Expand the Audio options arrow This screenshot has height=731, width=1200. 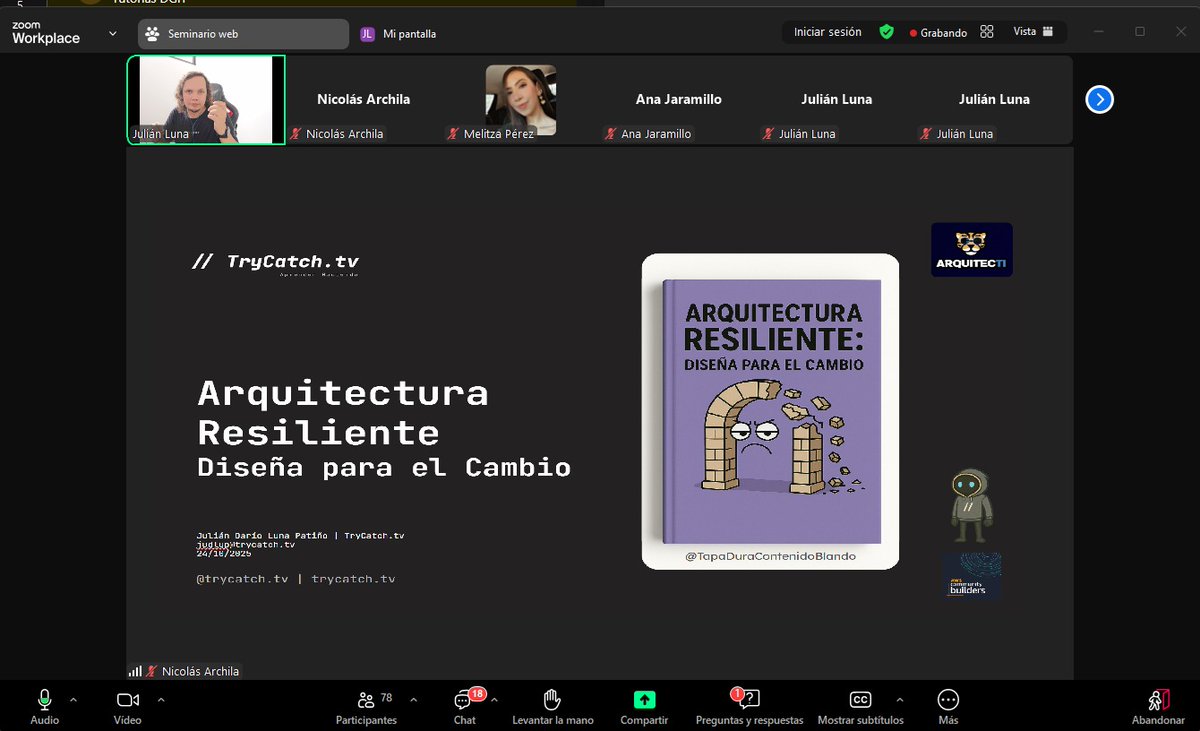73,700
